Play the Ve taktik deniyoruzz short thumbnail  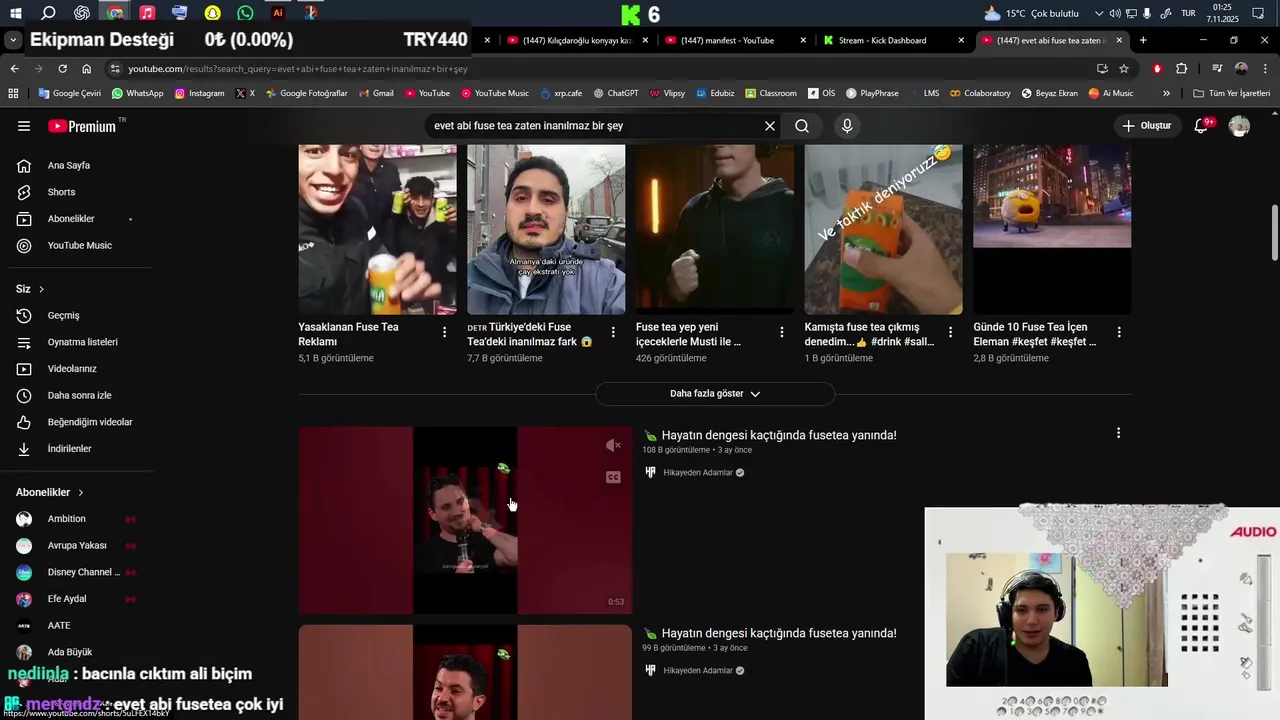(x=883, y=229)
